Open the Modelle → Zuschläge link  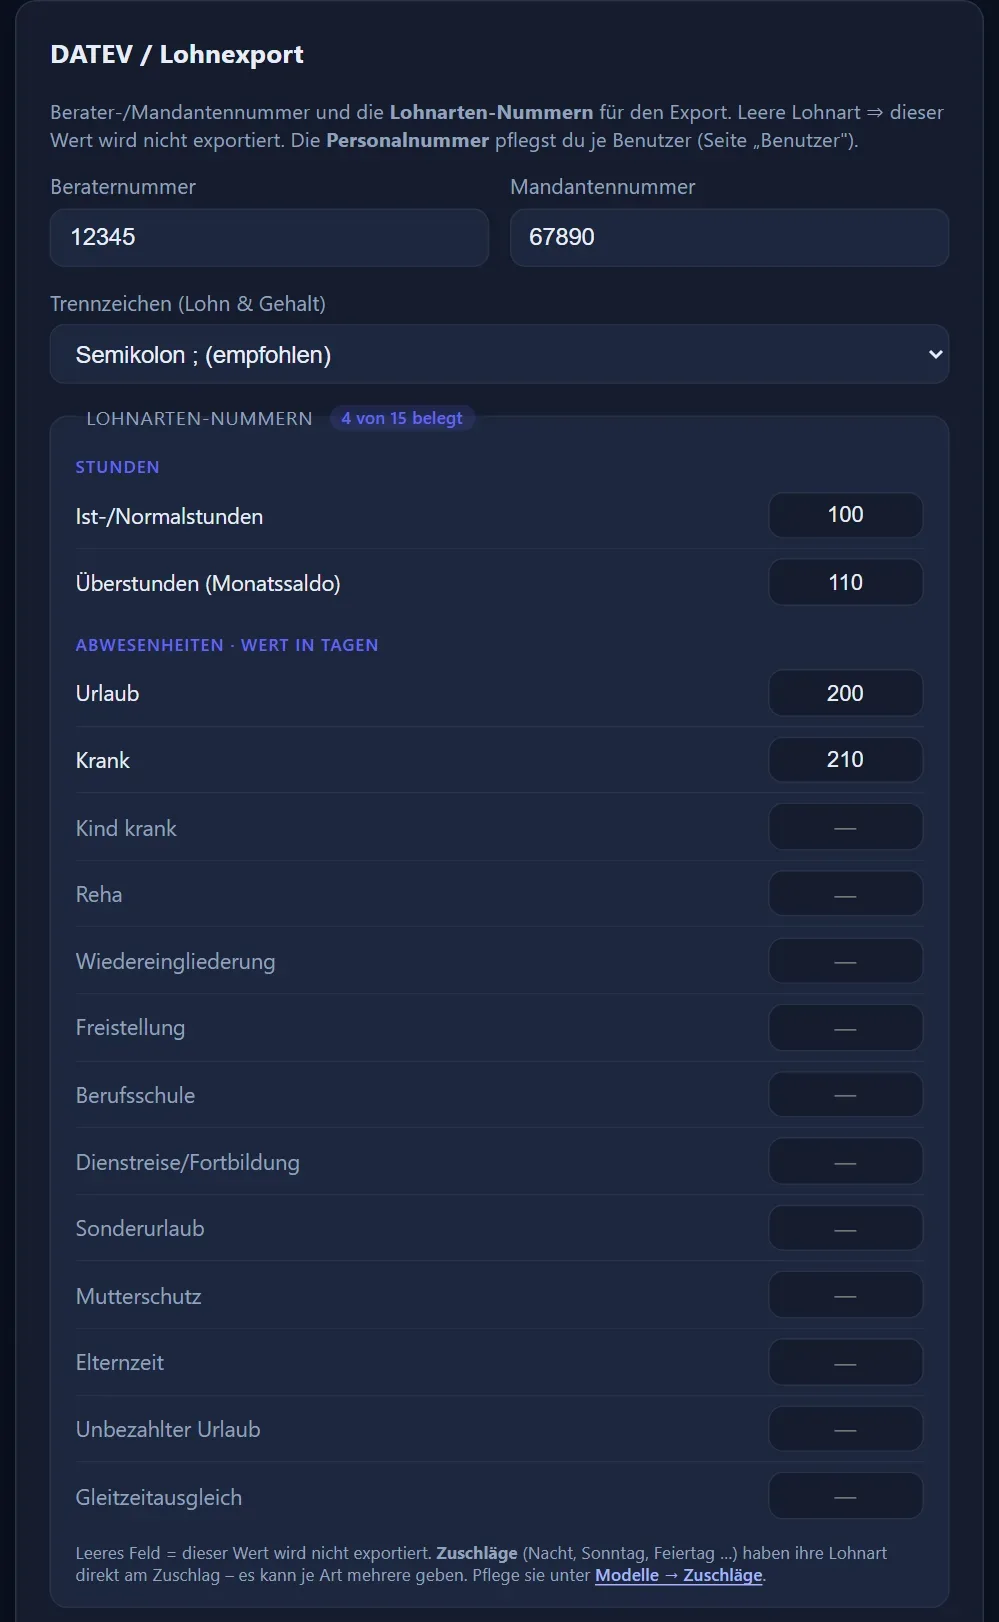click(x=679, y=1575)
